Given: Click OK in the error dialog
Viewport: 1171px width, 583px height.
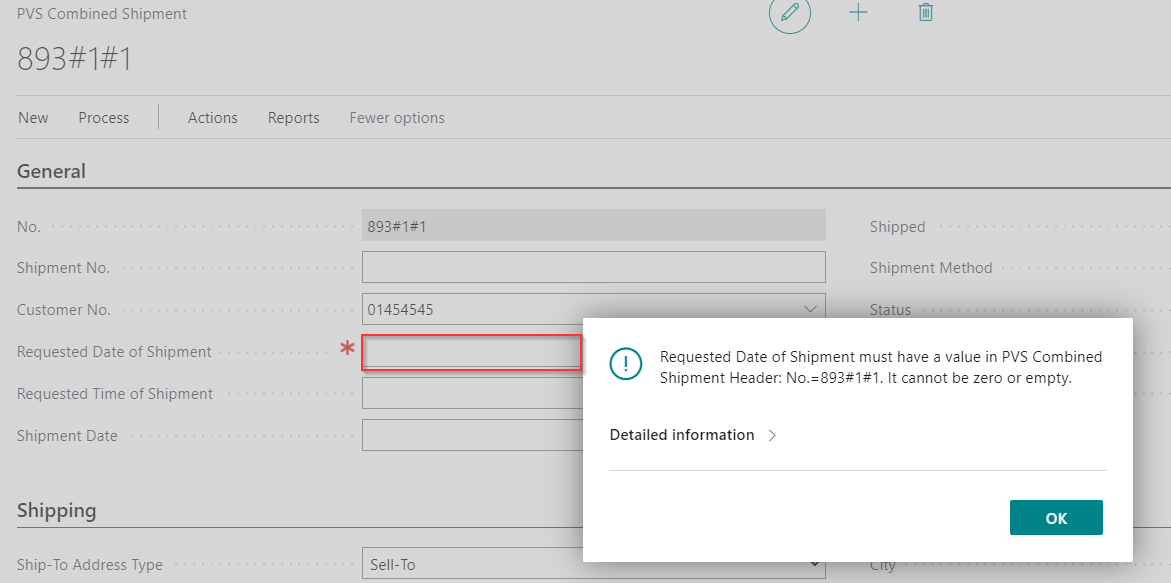Looking at the screenshot, I should (1056, 517).
